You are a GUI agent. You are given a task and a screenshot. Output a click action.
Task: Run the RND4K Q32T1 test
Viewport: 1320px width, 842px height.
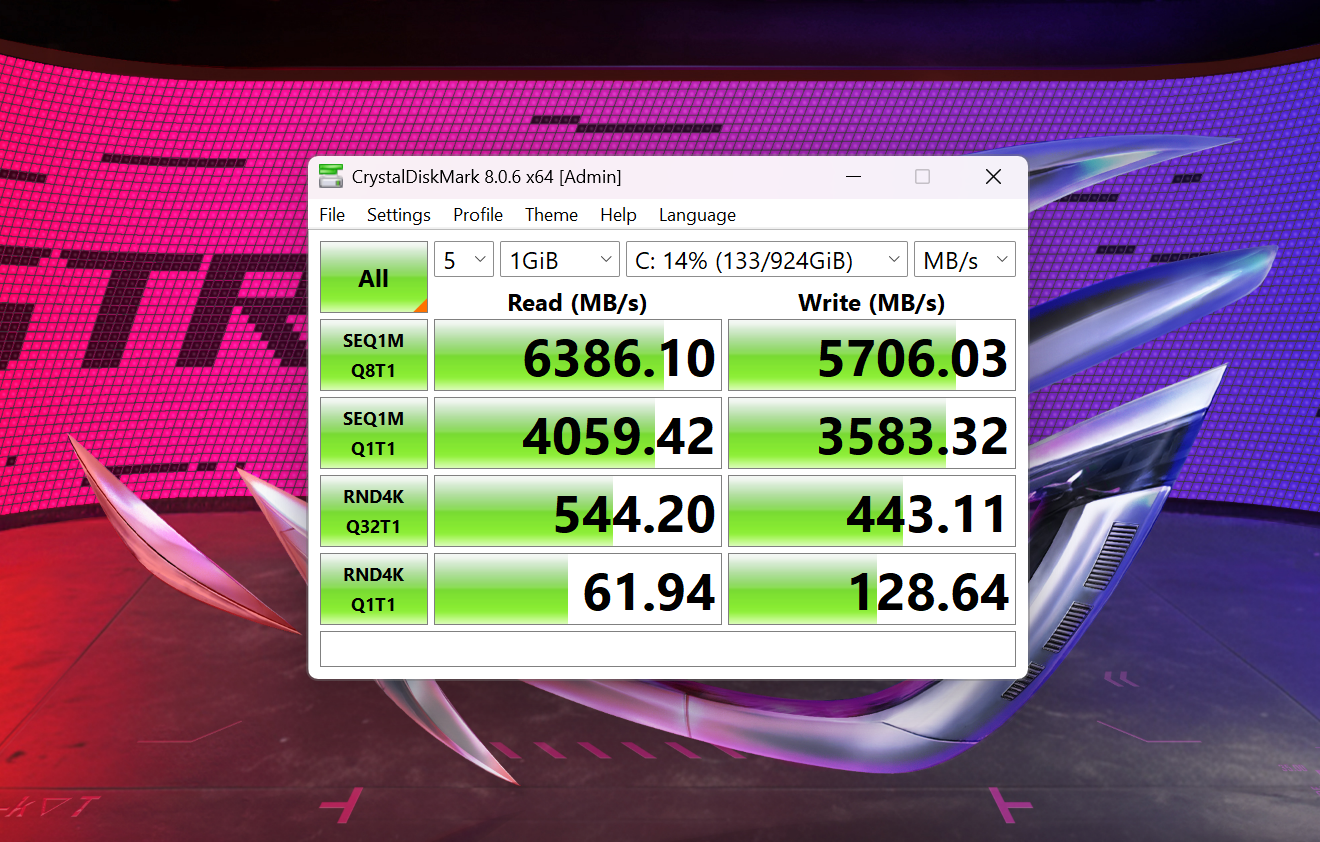[x=374, y=511]
